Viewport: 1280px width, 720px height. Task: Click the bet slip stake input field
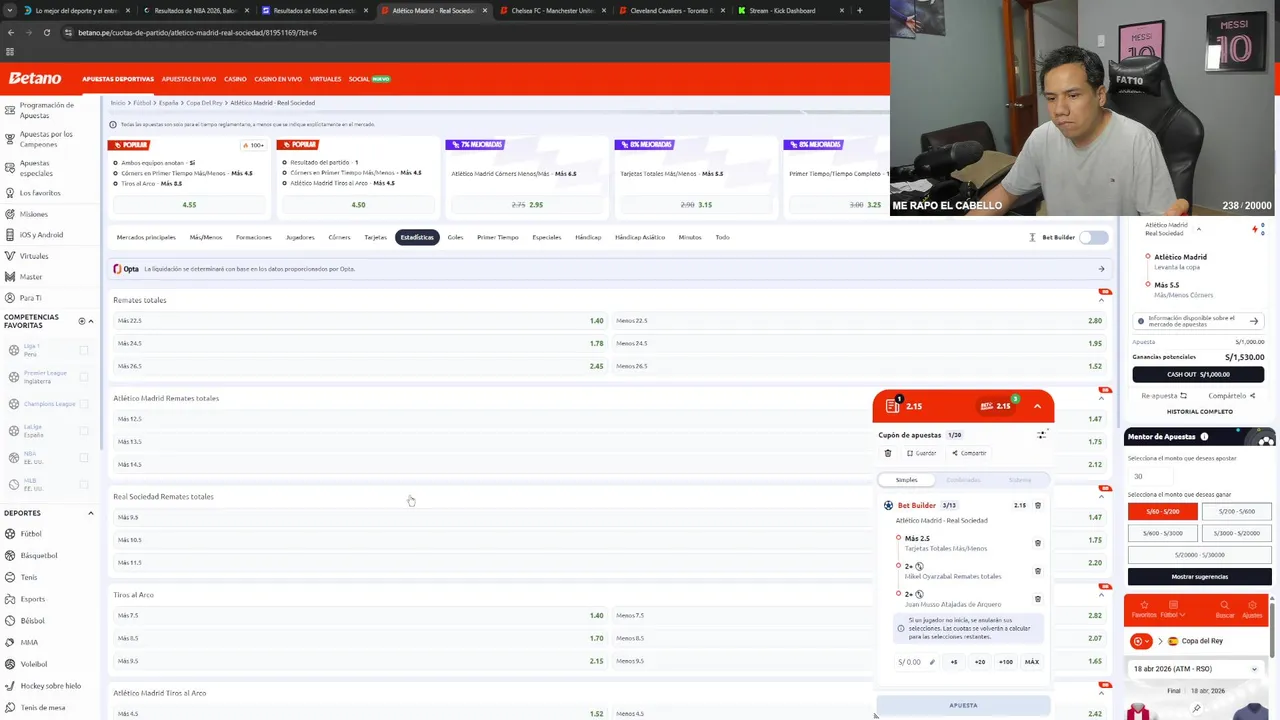[x=915, y=662]
